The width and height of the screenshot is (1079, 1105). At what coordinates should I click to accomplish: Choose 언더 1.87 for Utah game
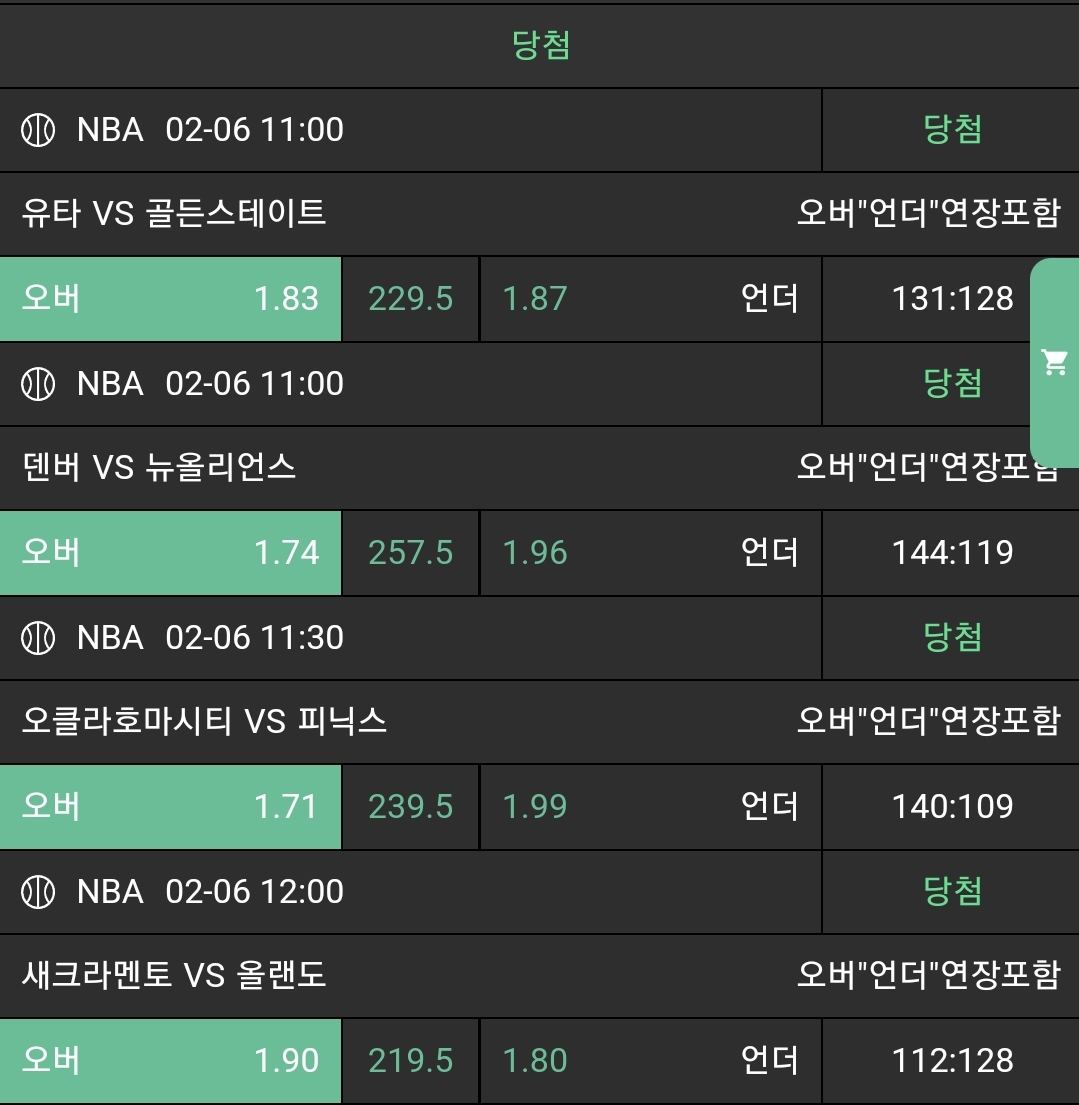tap(650, 299)
